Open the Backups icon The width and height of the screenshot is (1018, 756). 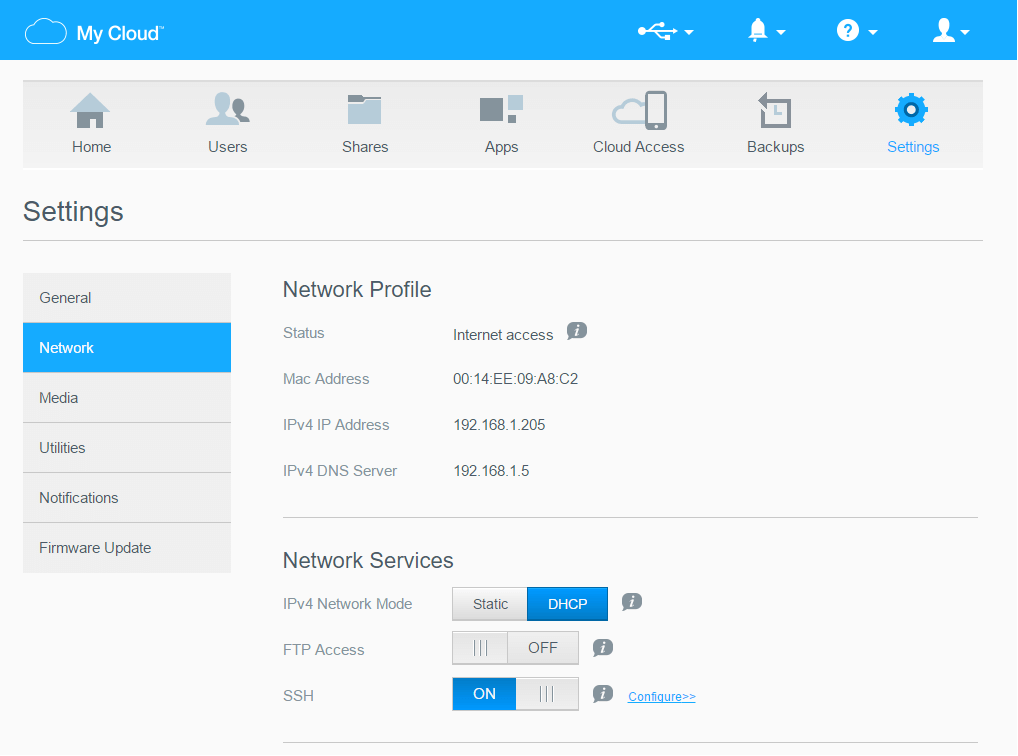(775, 111)
